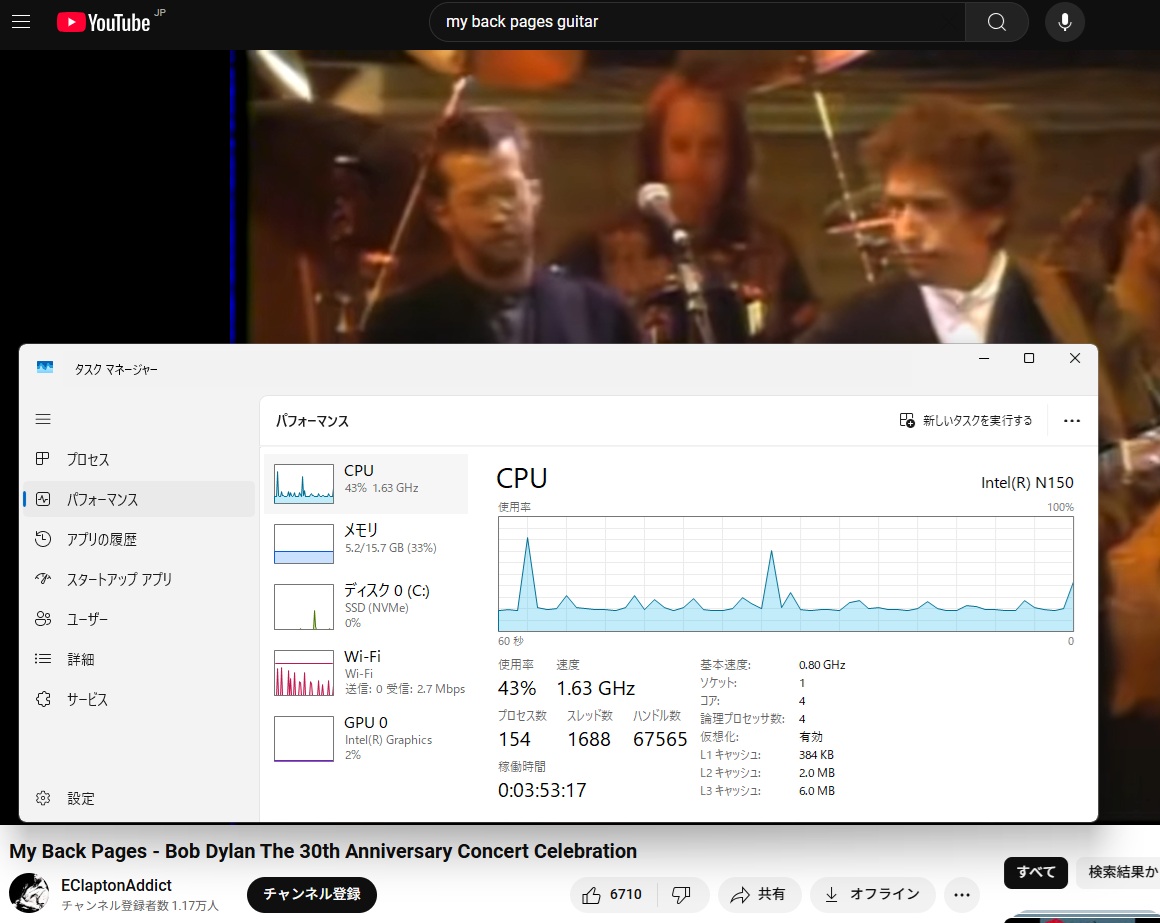Go to ユーザー section

point(87,619)
